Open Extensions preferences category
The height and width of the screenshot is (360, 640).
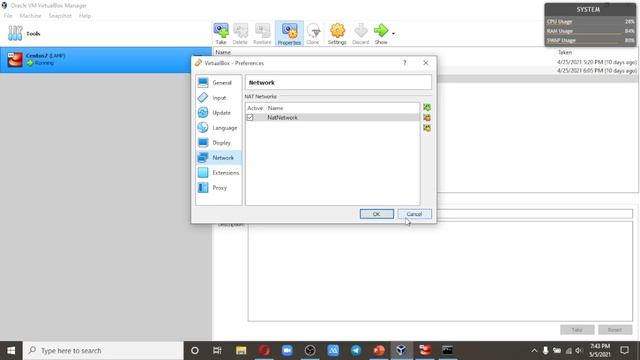(218, 173)
